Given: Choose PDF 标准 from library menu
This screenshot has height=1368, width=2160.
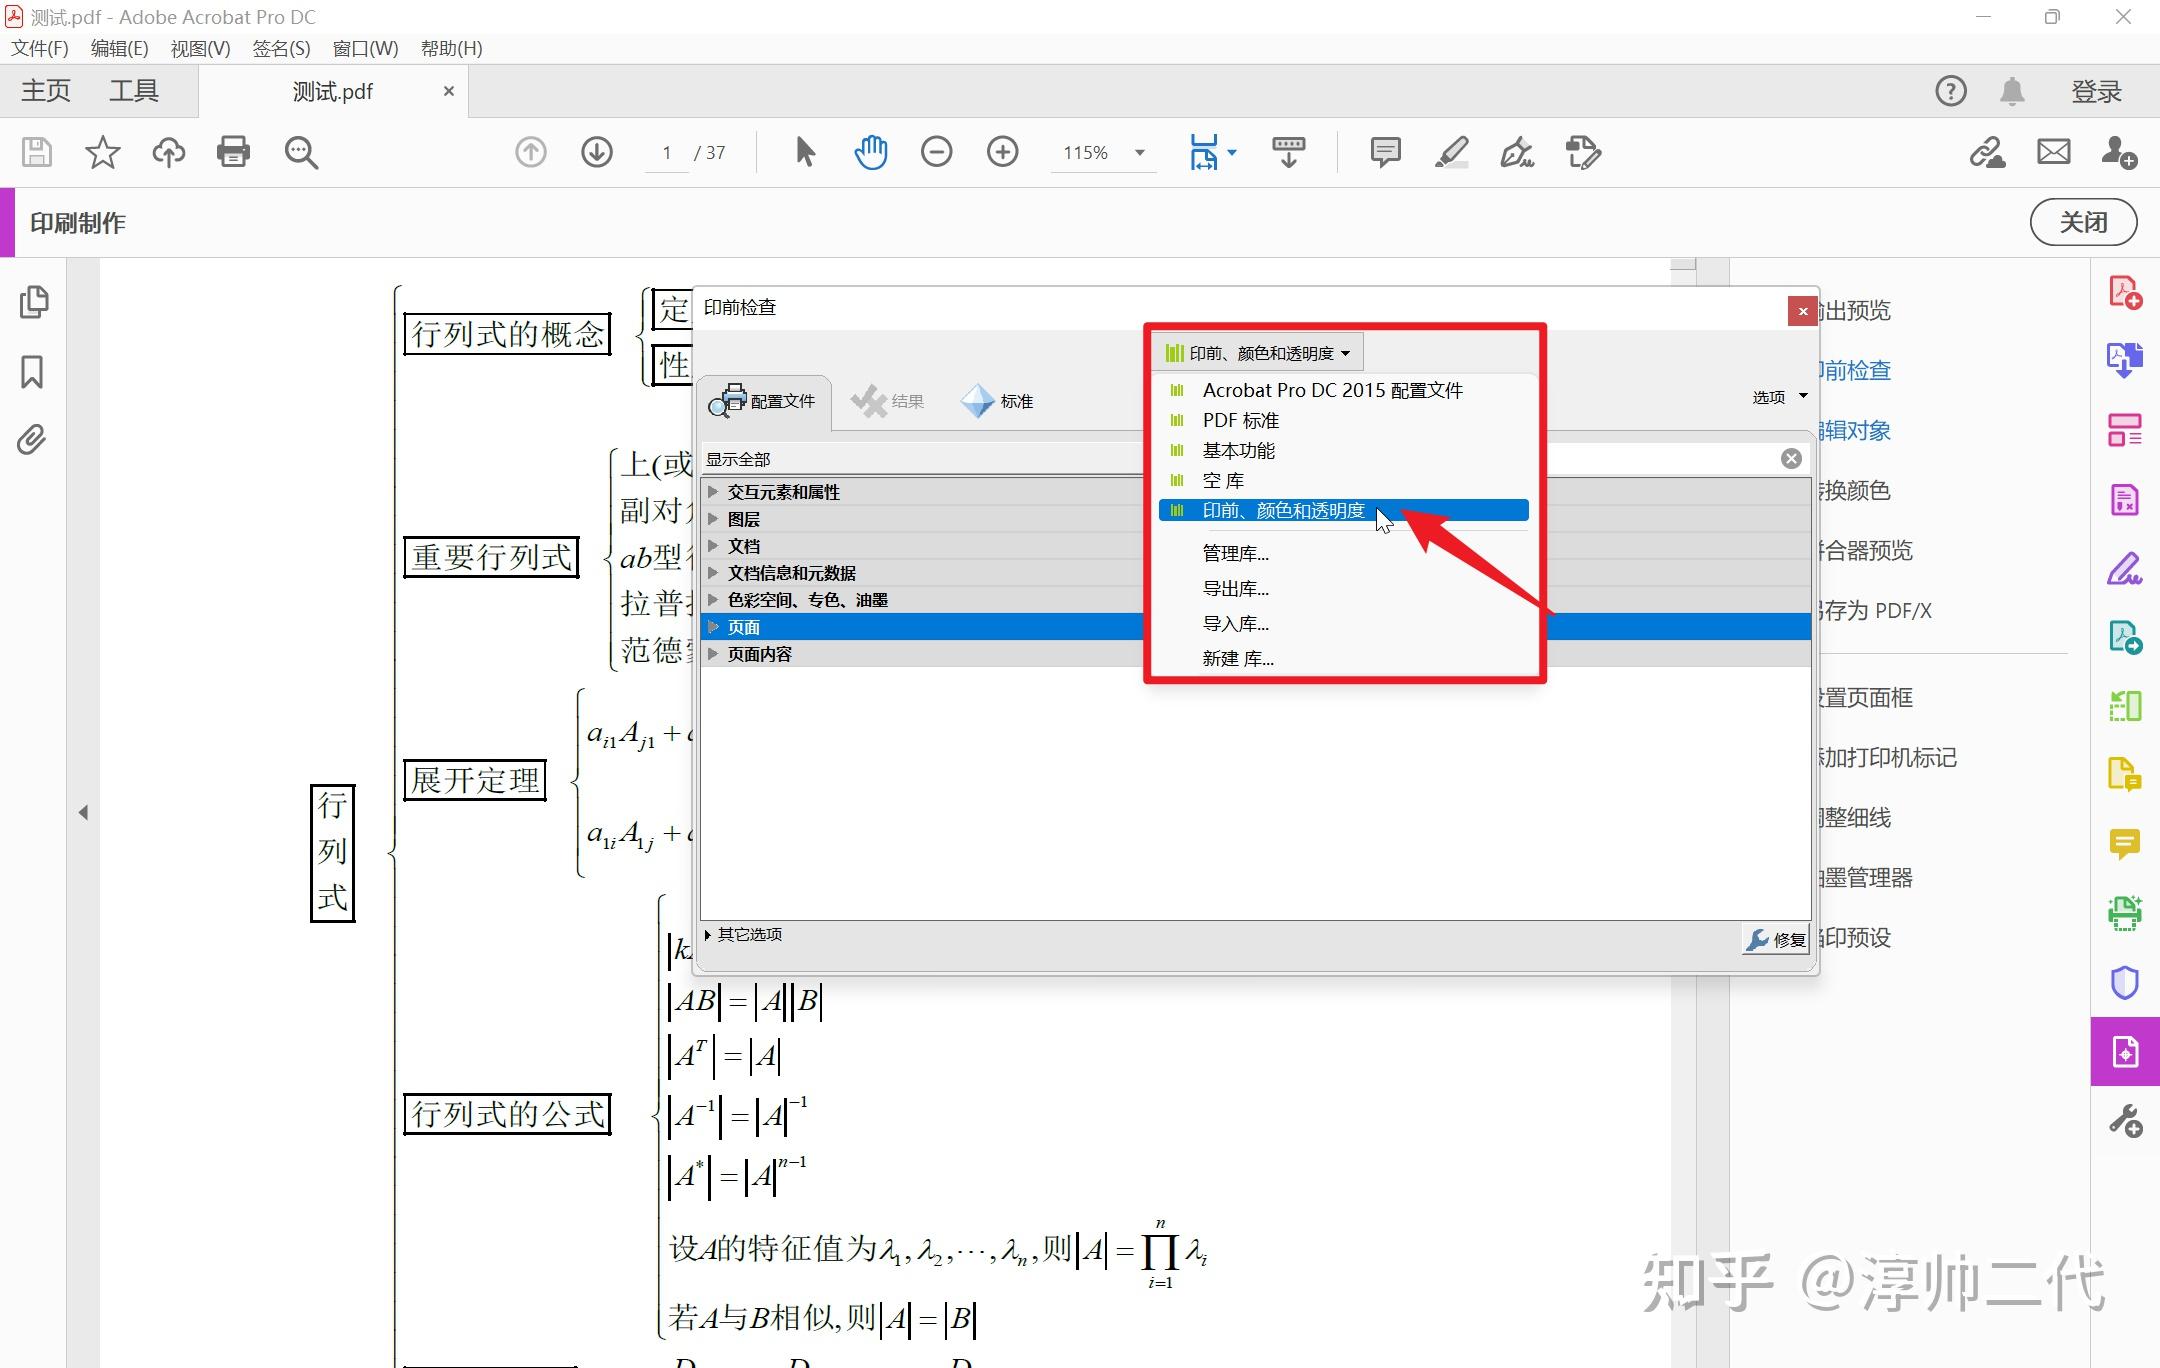Looking at the screenshot, I should 1240,421.
